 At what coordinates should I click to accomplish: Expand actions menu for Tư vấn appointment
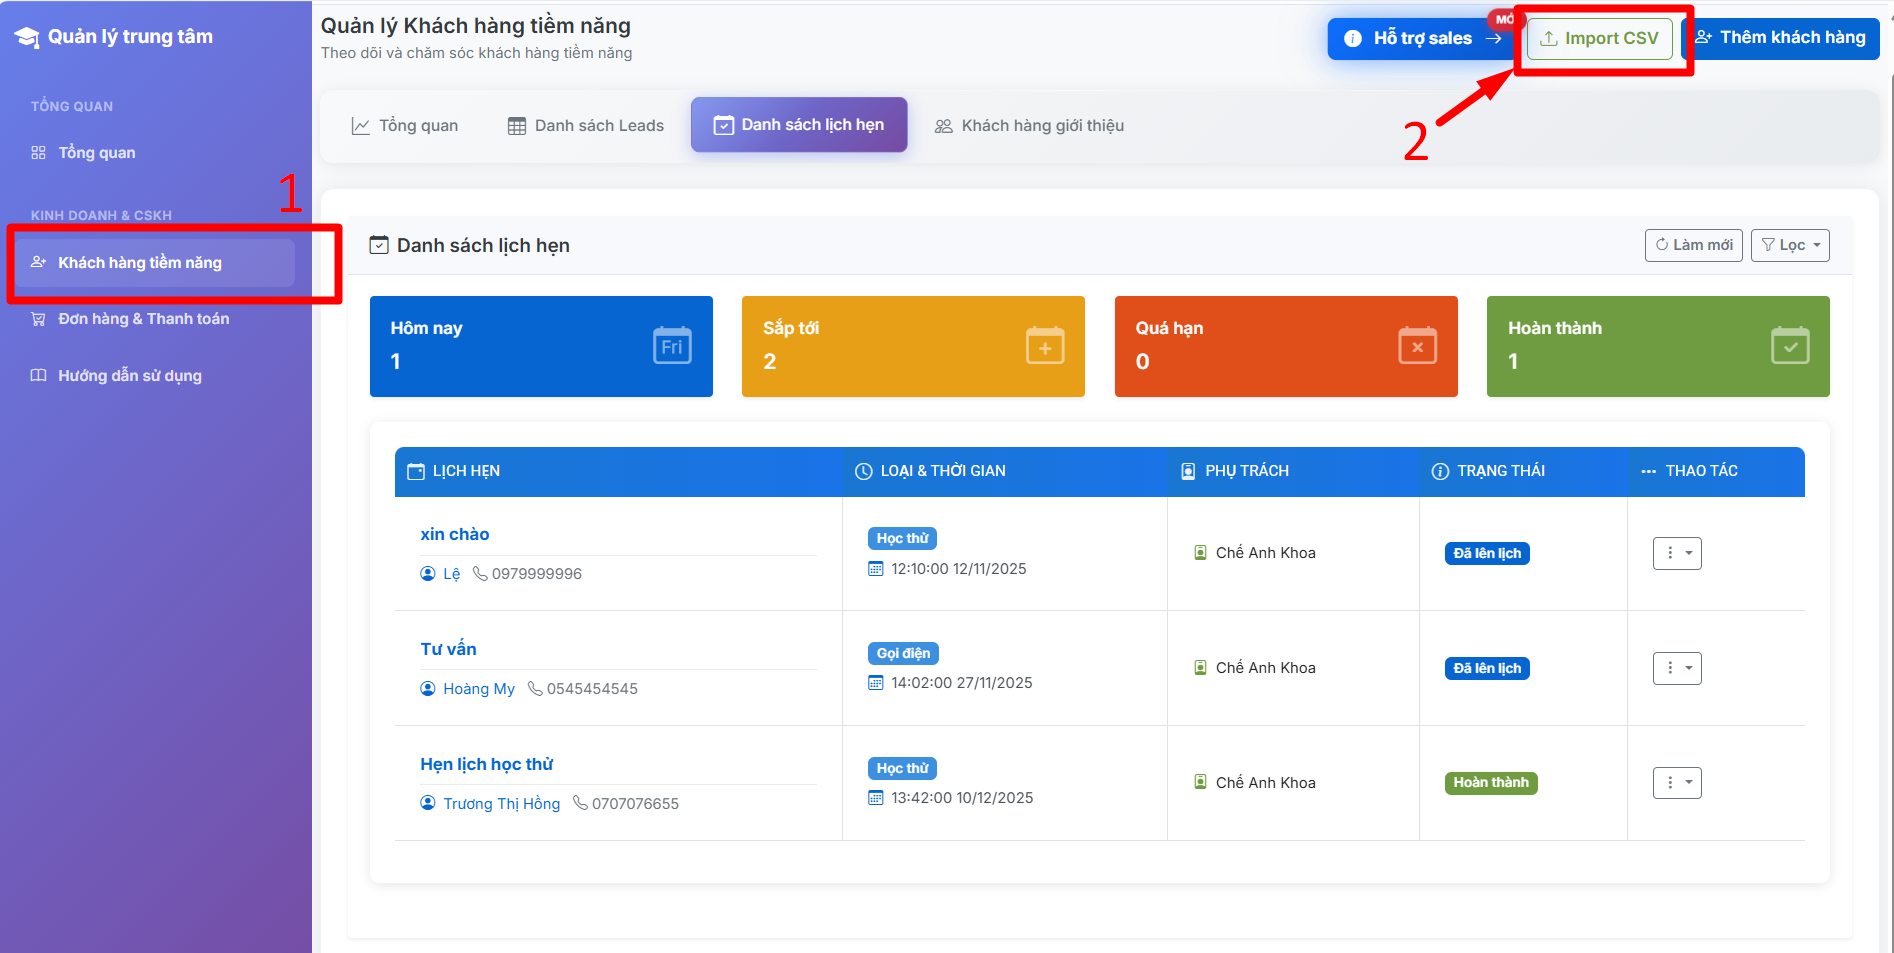tap(1677, 668)
